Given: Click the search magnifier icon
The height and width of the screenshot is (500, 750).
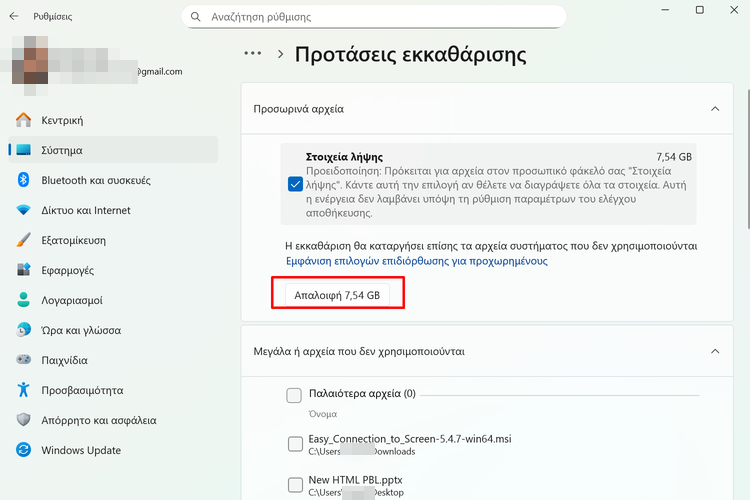Looking at the screenshot, I should (195, 17).
